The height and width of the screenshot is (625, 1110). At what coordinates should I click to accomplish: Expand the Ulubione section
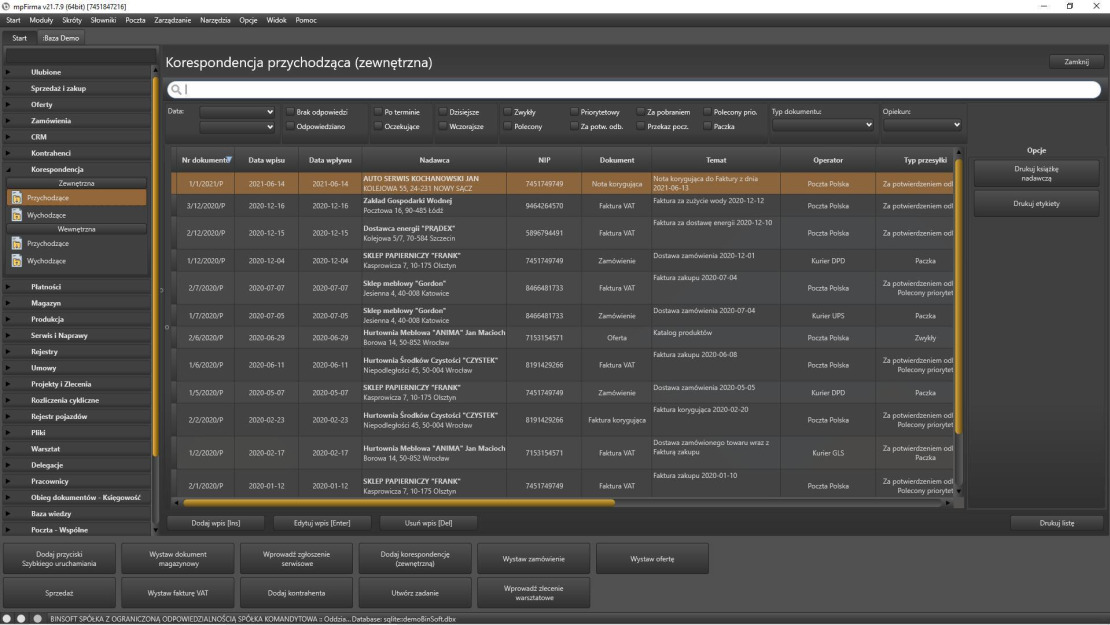(8, 72)
